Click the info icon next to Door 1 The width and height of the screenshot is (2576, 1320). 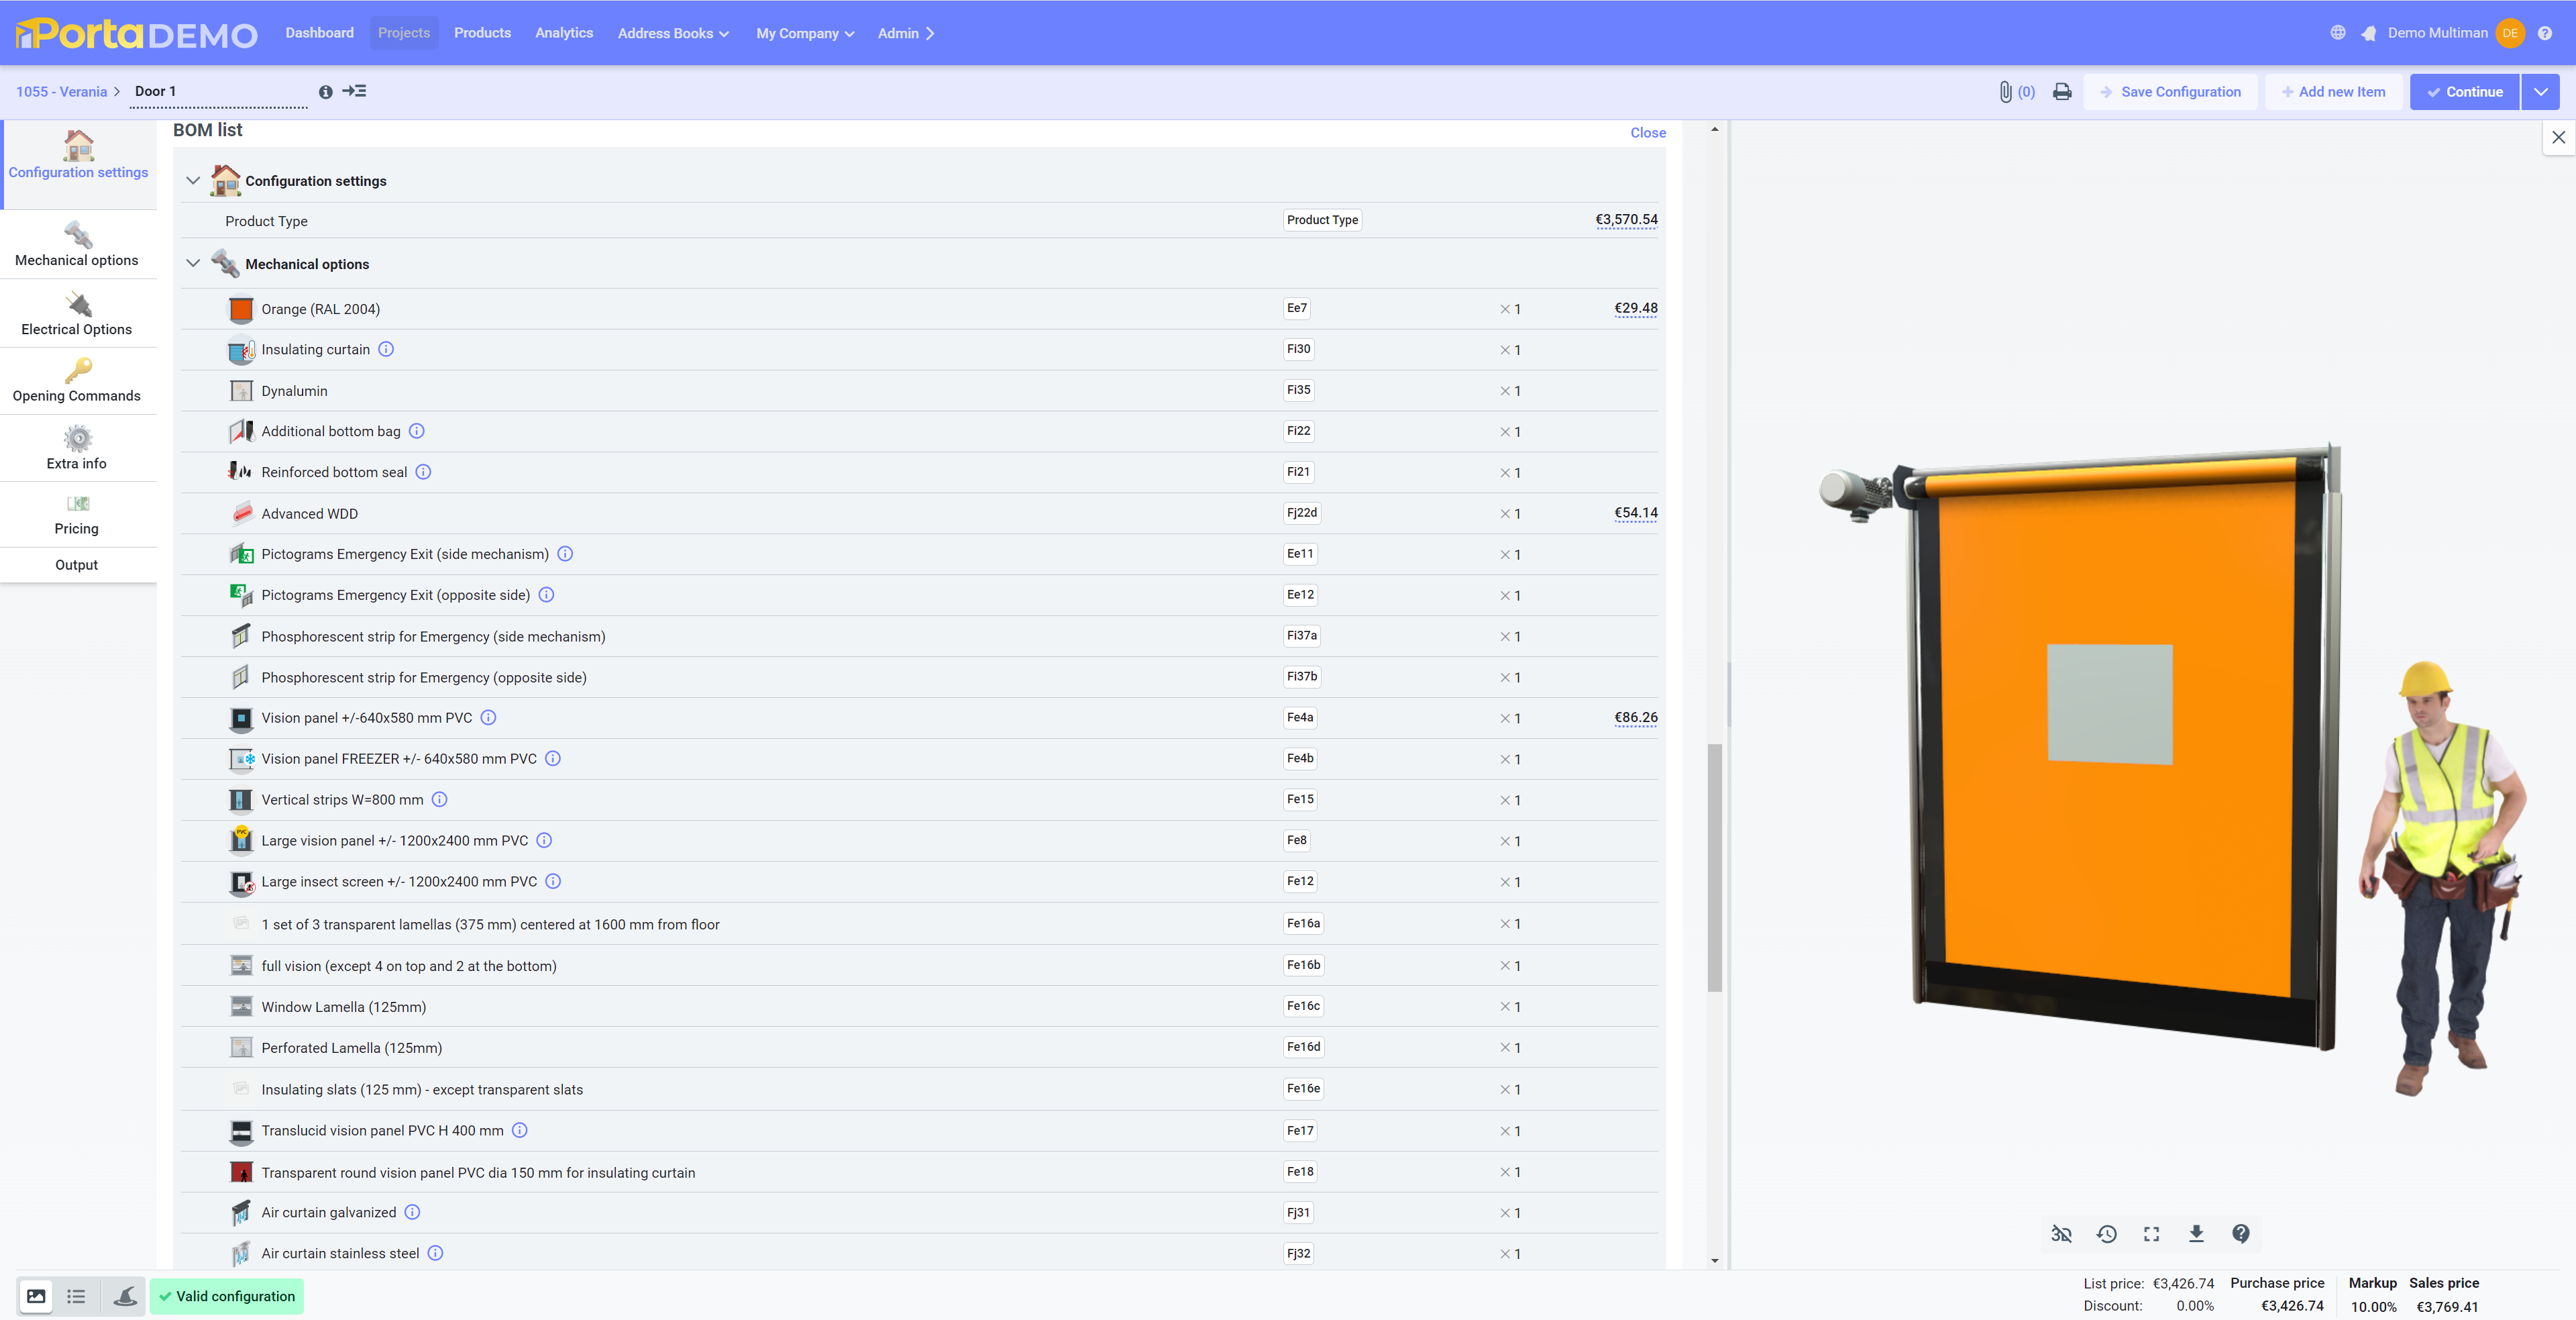325,92
